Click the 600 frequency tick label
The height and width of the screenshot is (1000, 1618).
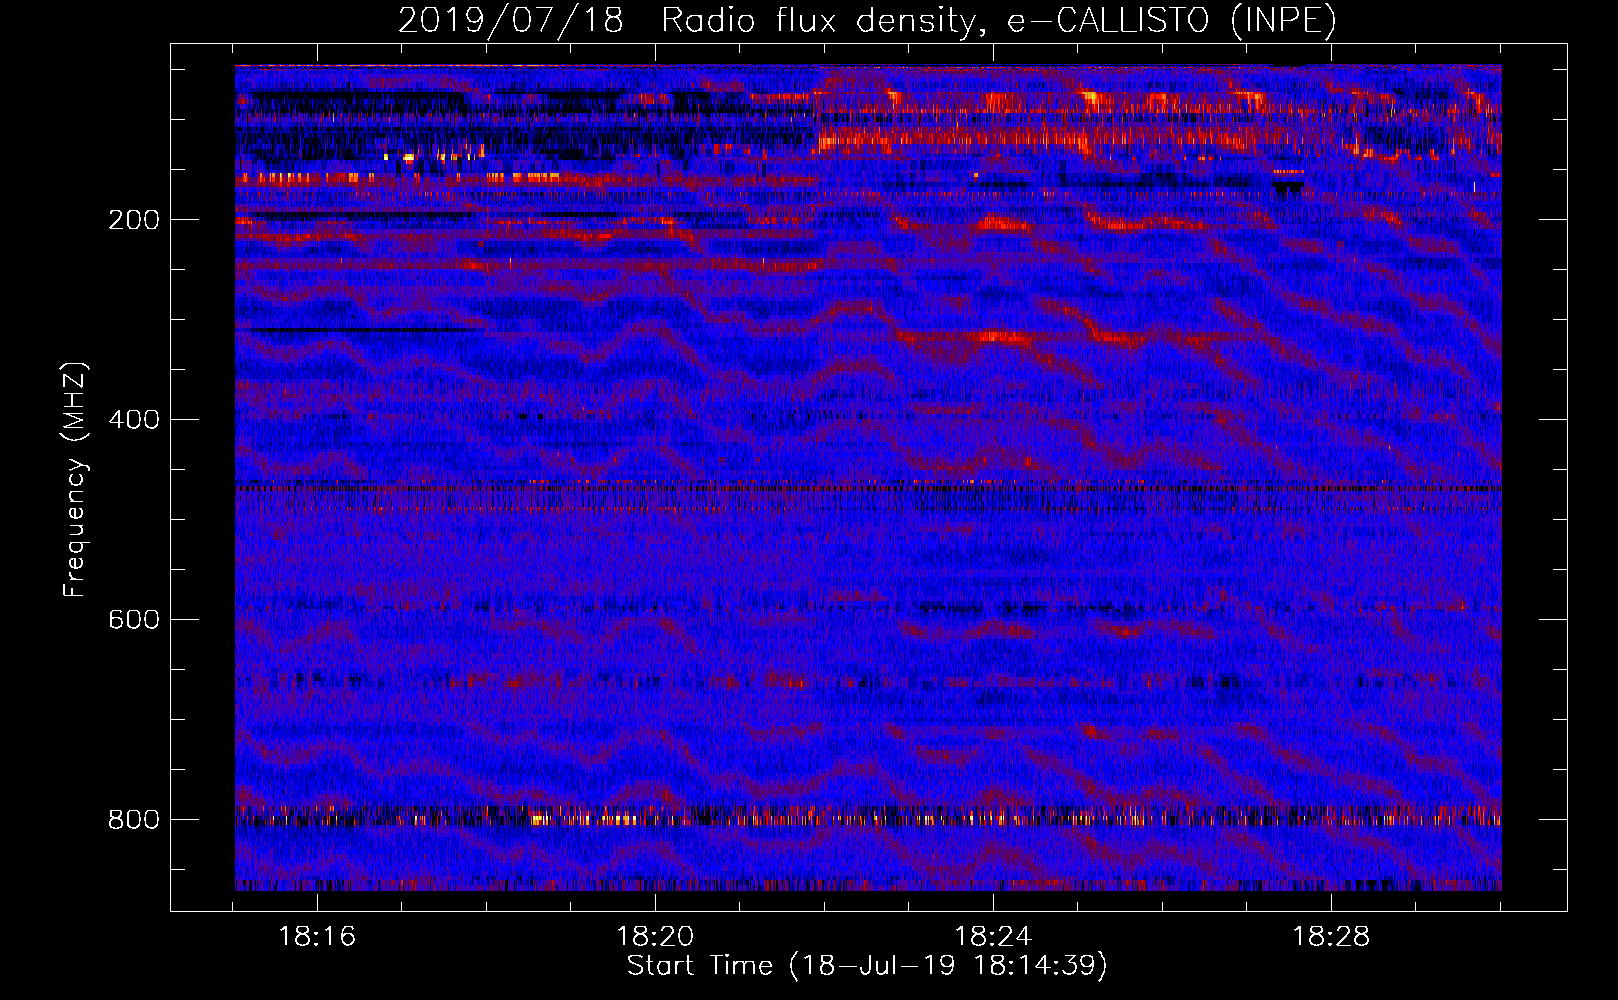coord(134,620)
